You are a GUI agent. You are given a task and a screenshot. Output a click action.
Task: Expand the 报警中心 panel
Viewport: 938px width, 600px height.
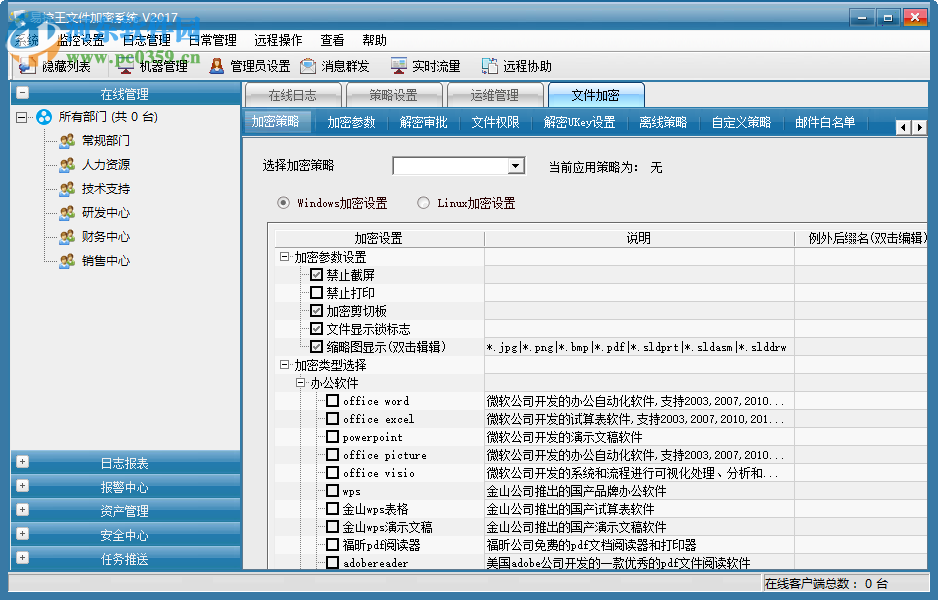[x=23, y=486]
